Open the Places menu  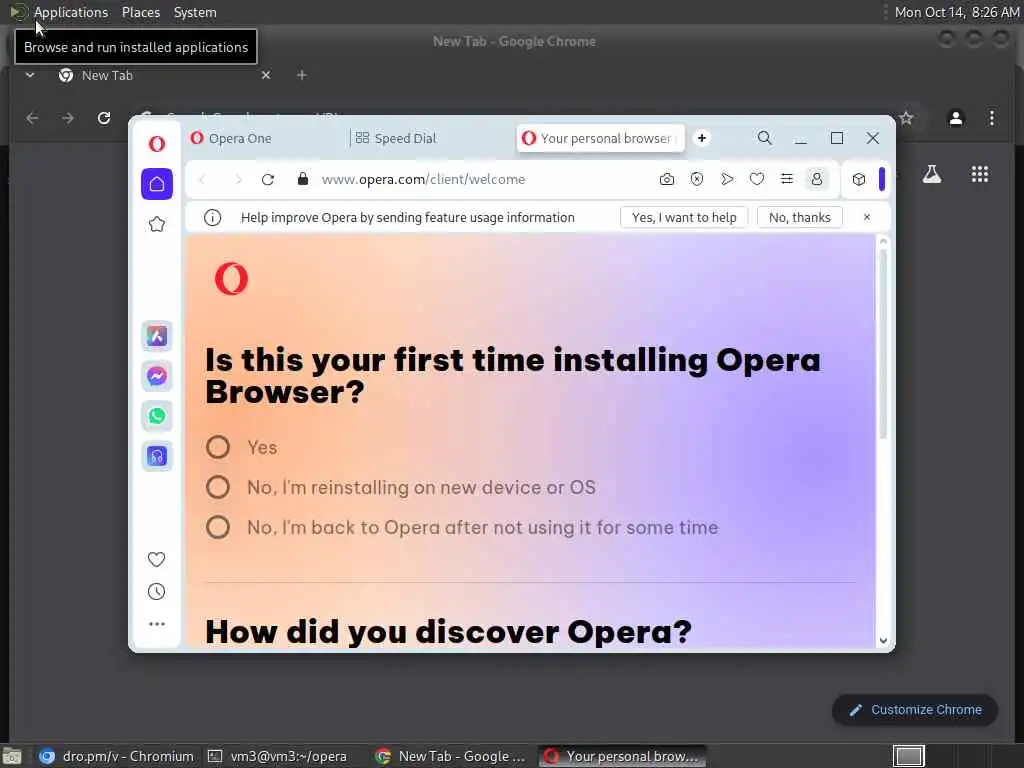141,12
